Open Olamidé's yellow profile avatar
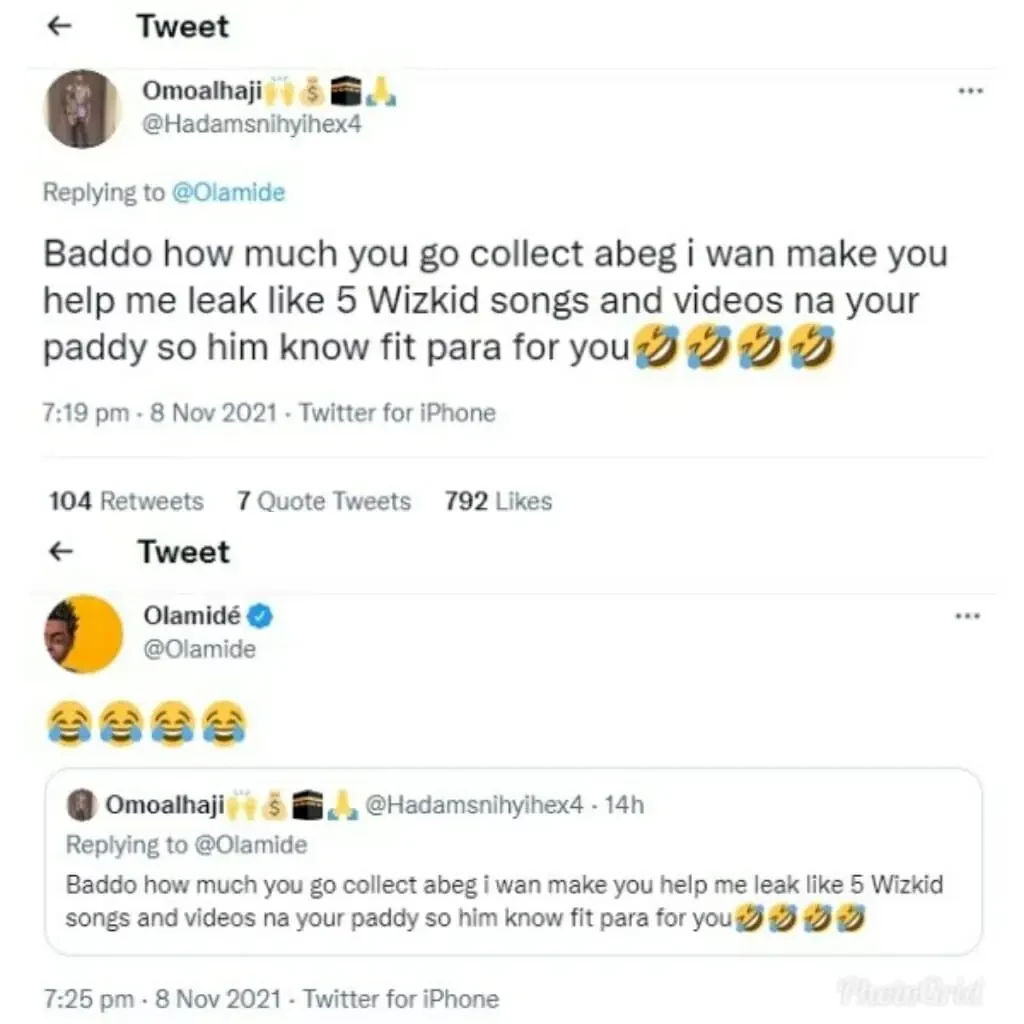 (83, 633)
